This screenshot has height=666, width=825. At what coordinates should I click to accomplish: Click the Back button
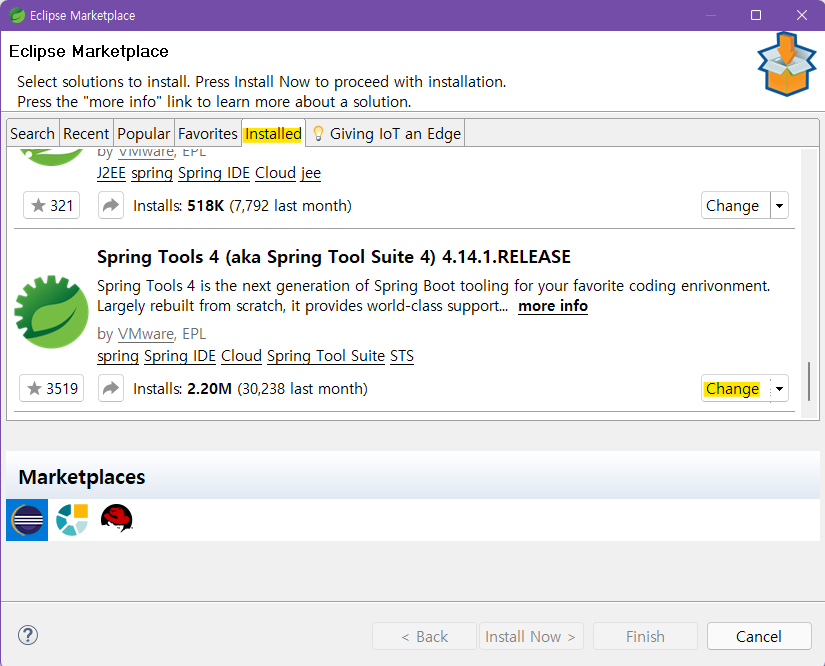pos(424,637)
